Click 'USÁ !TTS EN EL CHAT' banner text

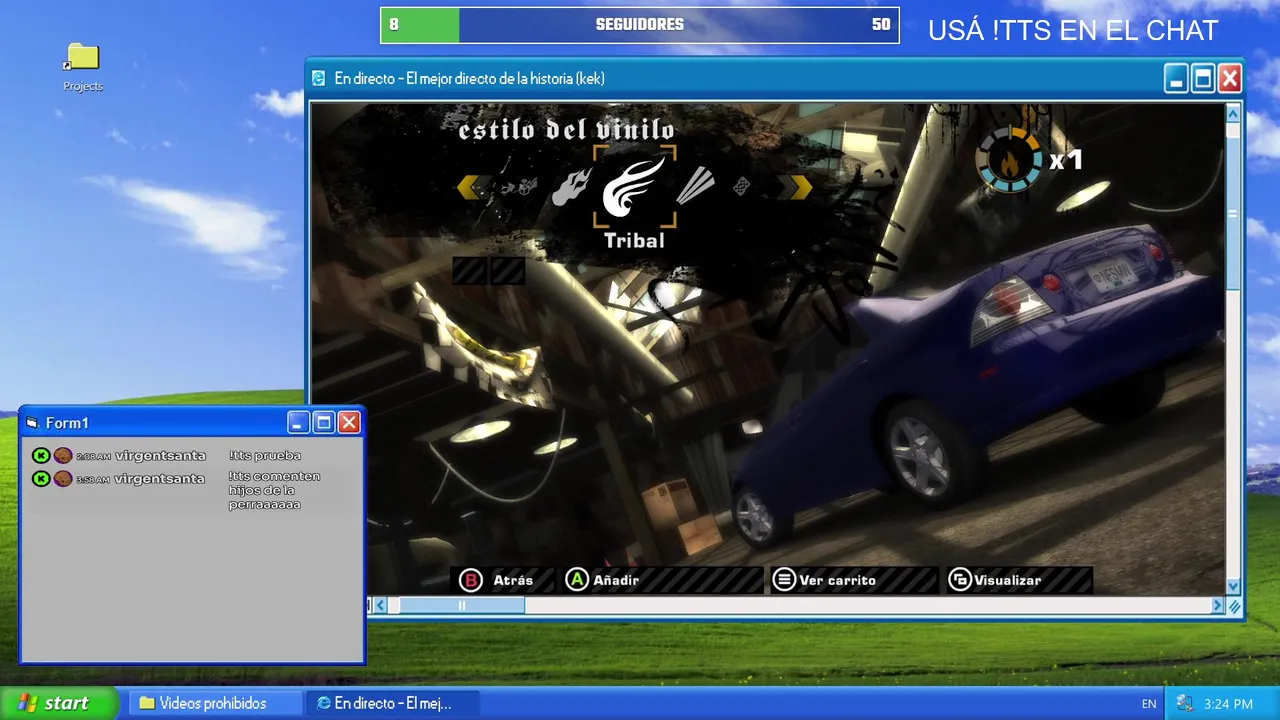coord(1073,31)
